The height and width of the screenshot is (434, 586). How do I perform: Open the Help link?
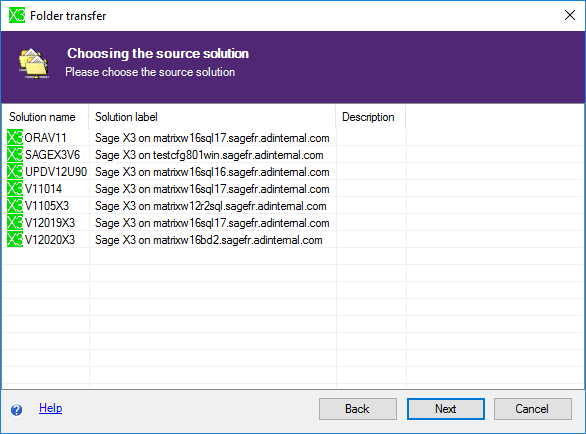click(50, 408)
